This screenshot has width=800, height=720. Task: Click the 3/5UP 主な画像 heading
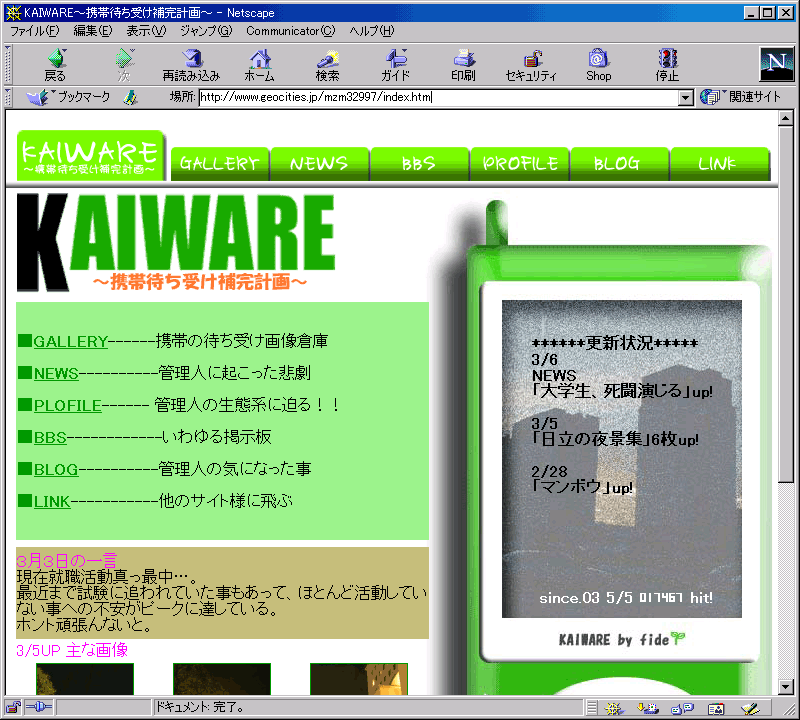point(72,650)
